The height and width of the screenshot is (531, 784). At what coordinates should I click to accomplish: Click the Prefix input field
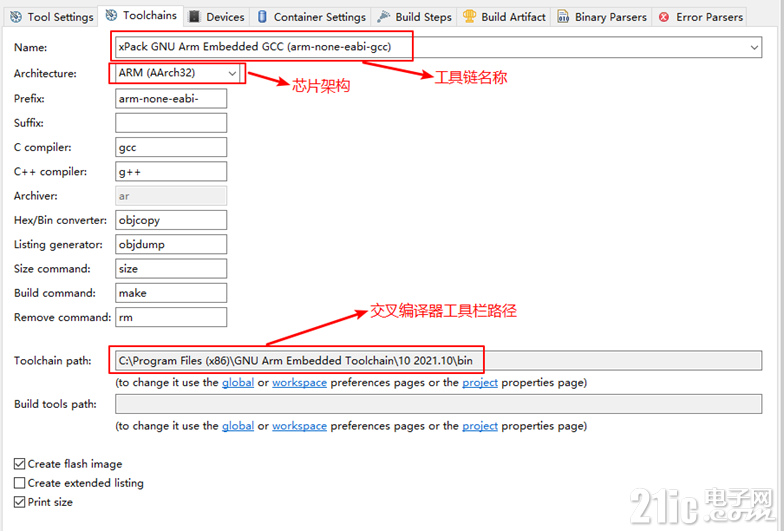[x=171, y=98]
